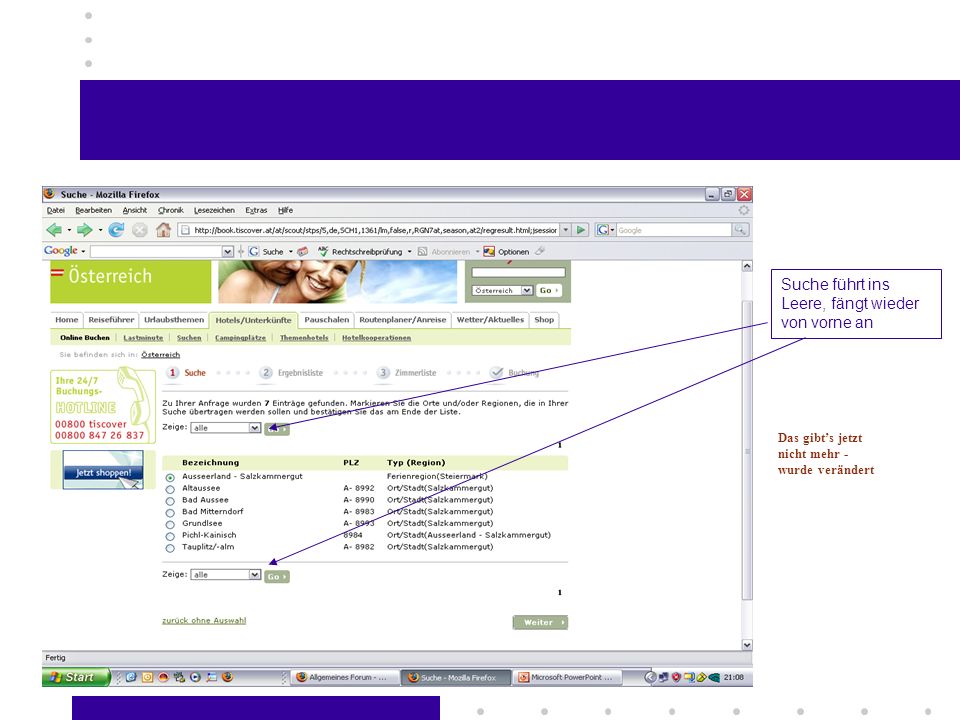Click the Stop loading icon
This screenshot has height=720, width=960.
click(x=140, y=230)
